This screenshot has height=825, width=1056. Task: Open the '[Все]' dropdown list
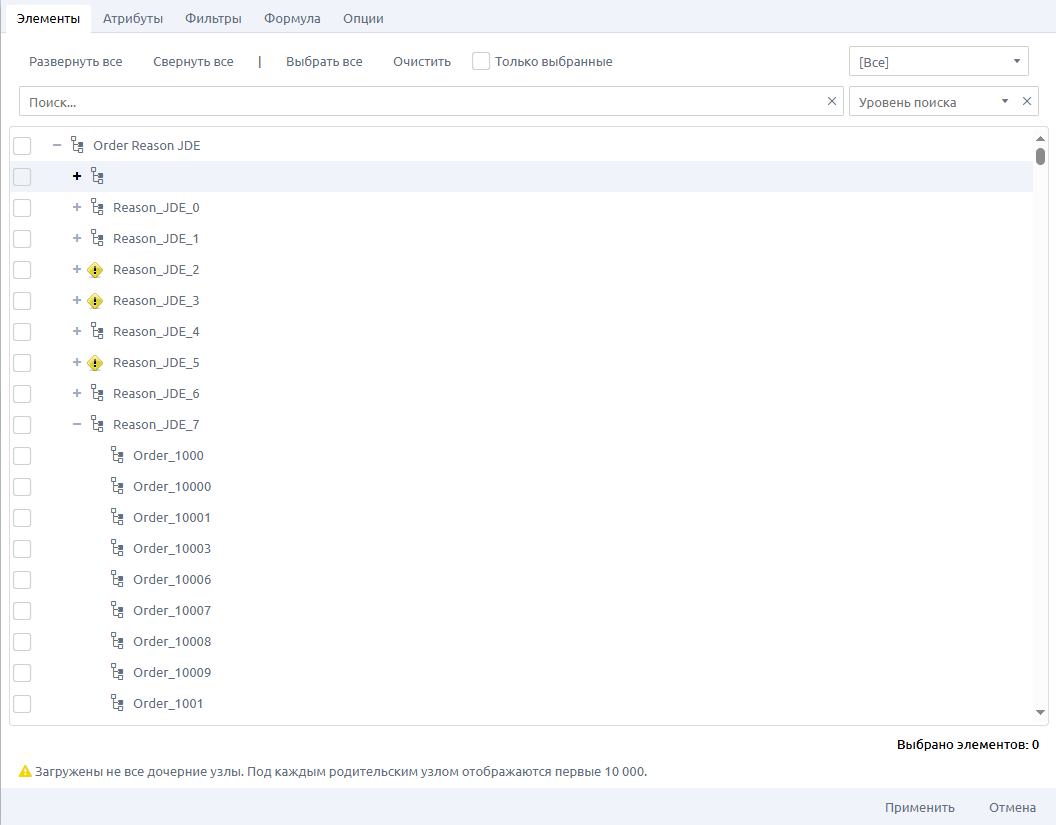[x=938, y=62]
